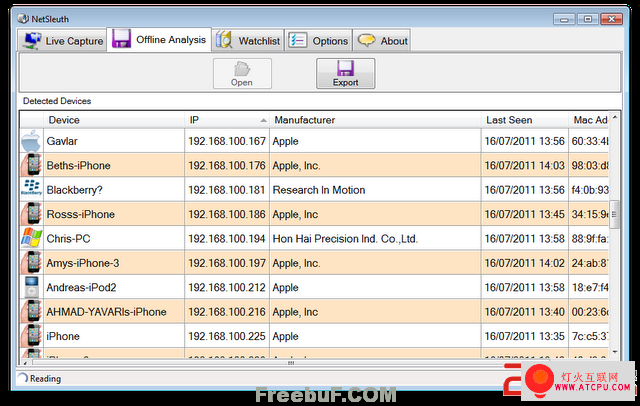Sort by the Last Seen column header

tap(524, 120)
